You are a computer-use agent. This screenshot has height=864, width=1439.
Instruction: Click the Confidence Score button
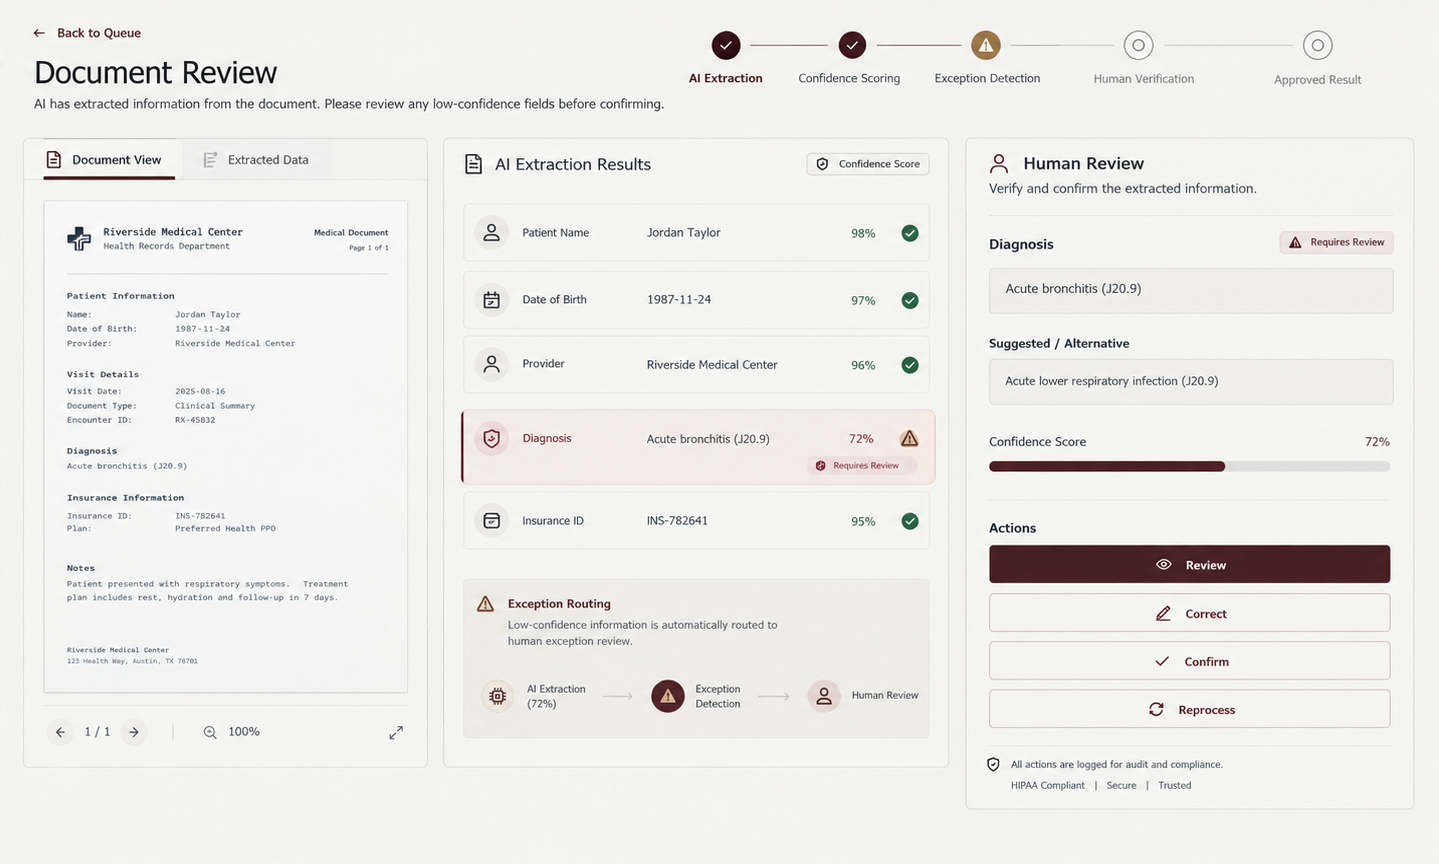click(868, 164)
